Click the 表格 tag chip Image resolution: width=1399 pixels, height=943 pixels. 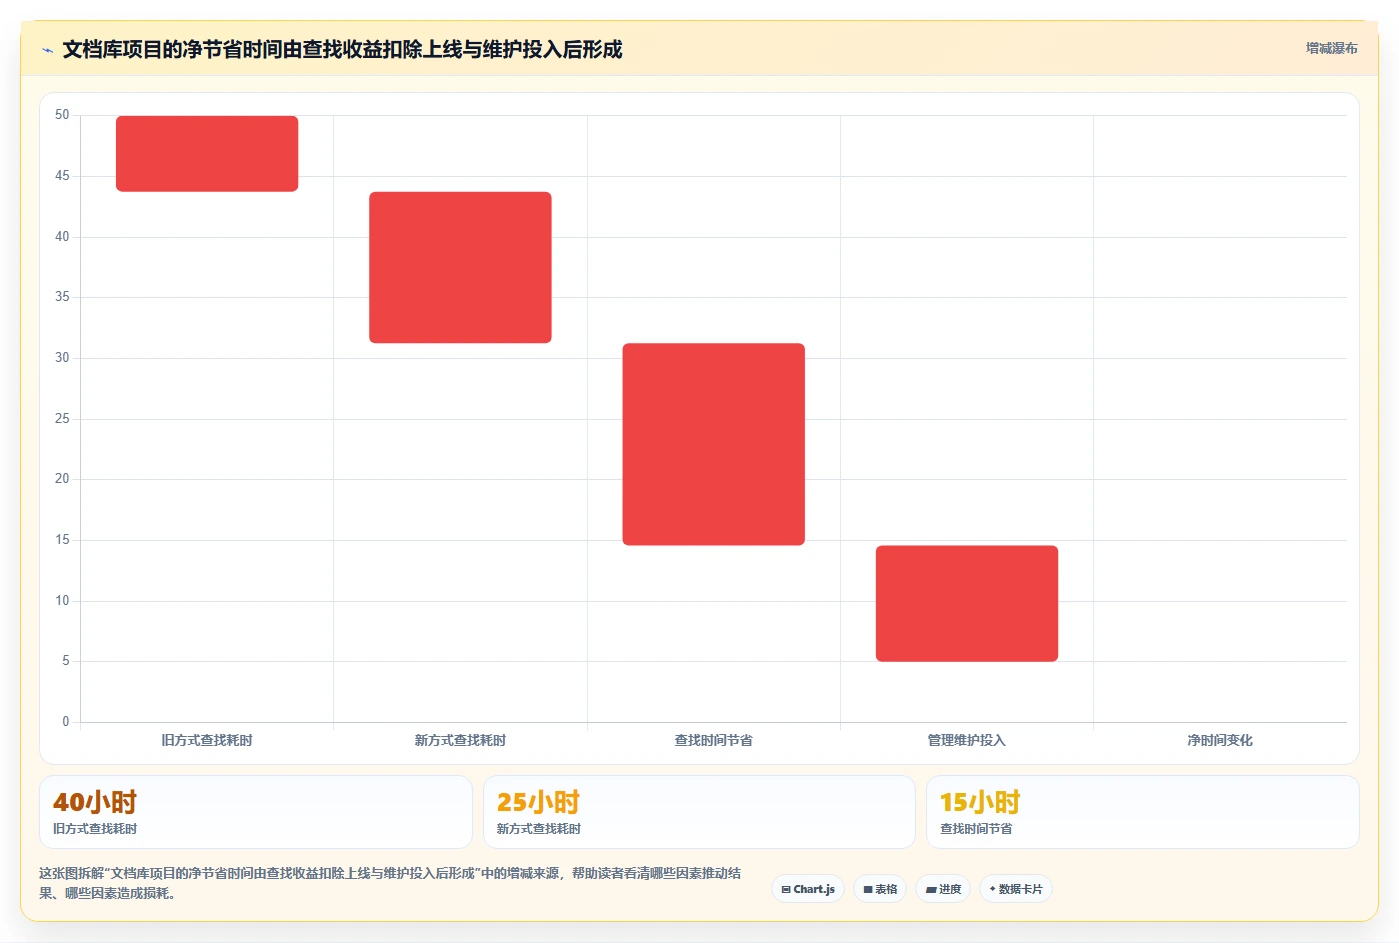pyautogui.click(x=880, y=889)
